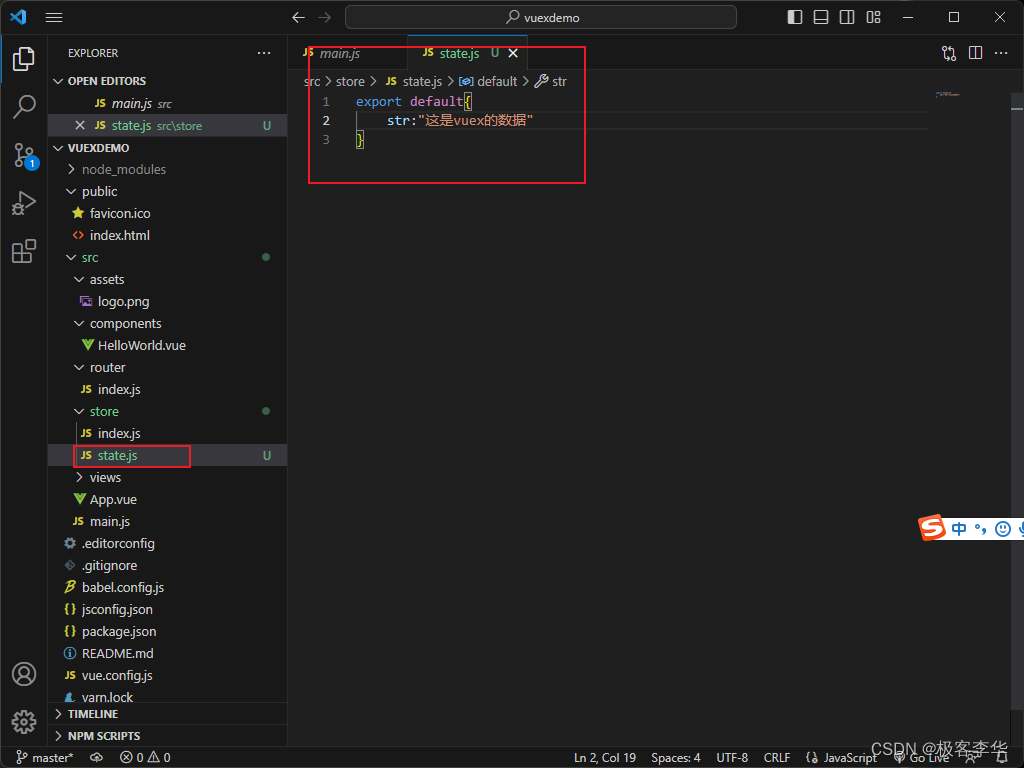The height and width of the screenshot is (768, 1024).
Task: Open the Source Control view
Action: tap(25, 156)
